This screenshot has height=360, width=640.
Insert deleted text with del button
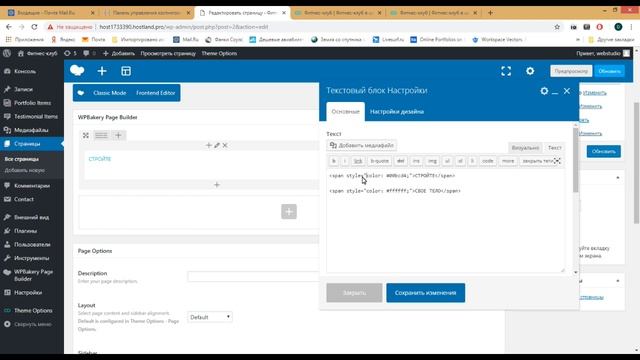[x=400, y=161]
